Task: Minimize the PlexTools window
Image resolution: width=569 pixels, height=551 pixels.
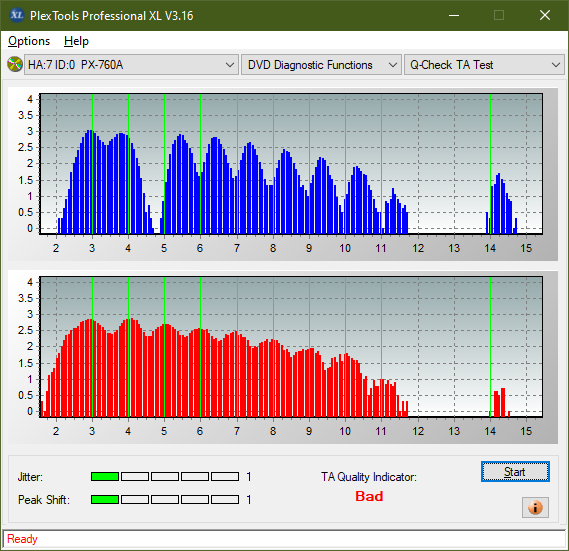Action: coord(454,15)
